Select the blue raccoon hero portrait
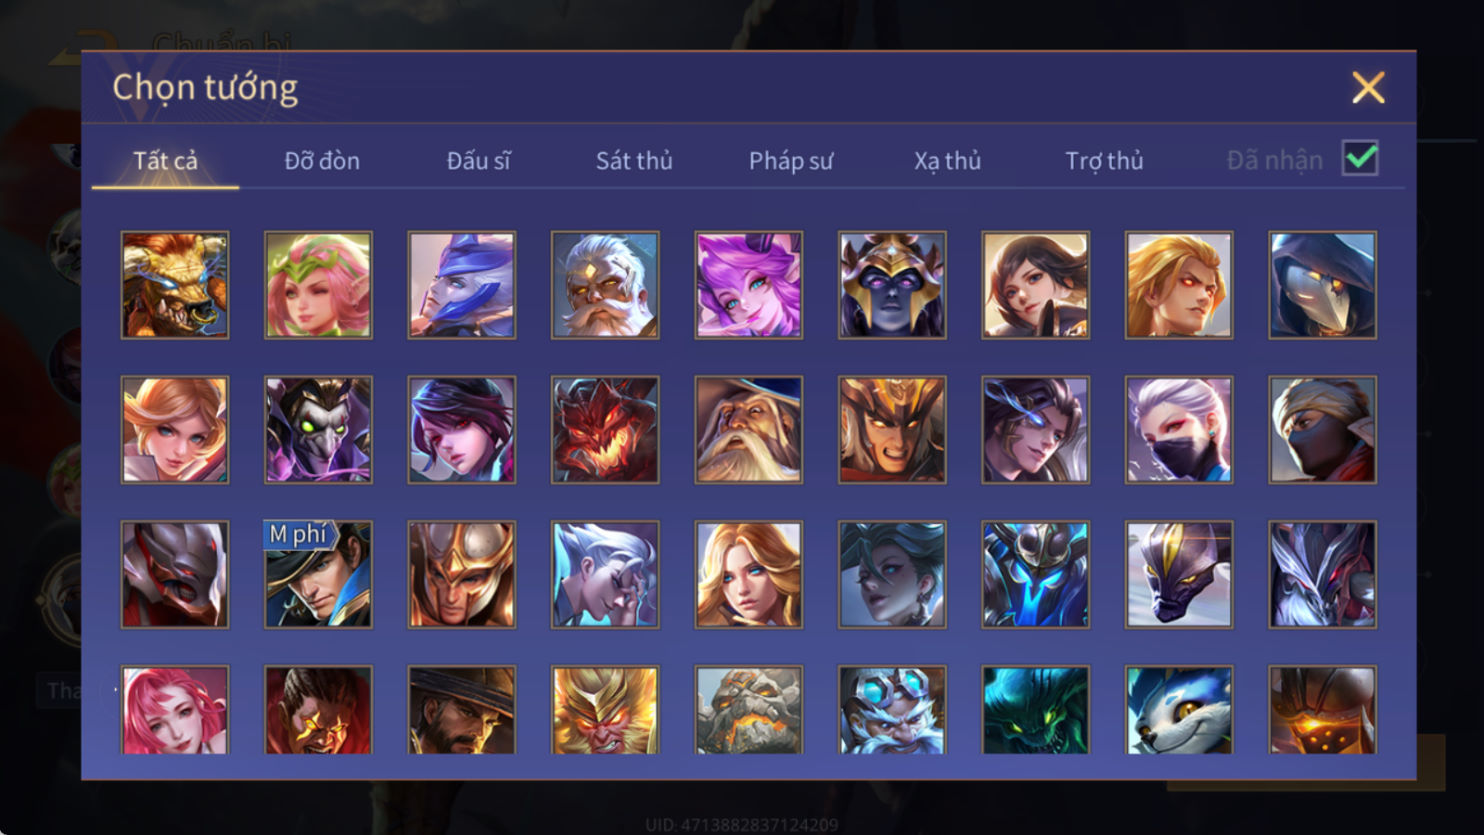 1179,709
